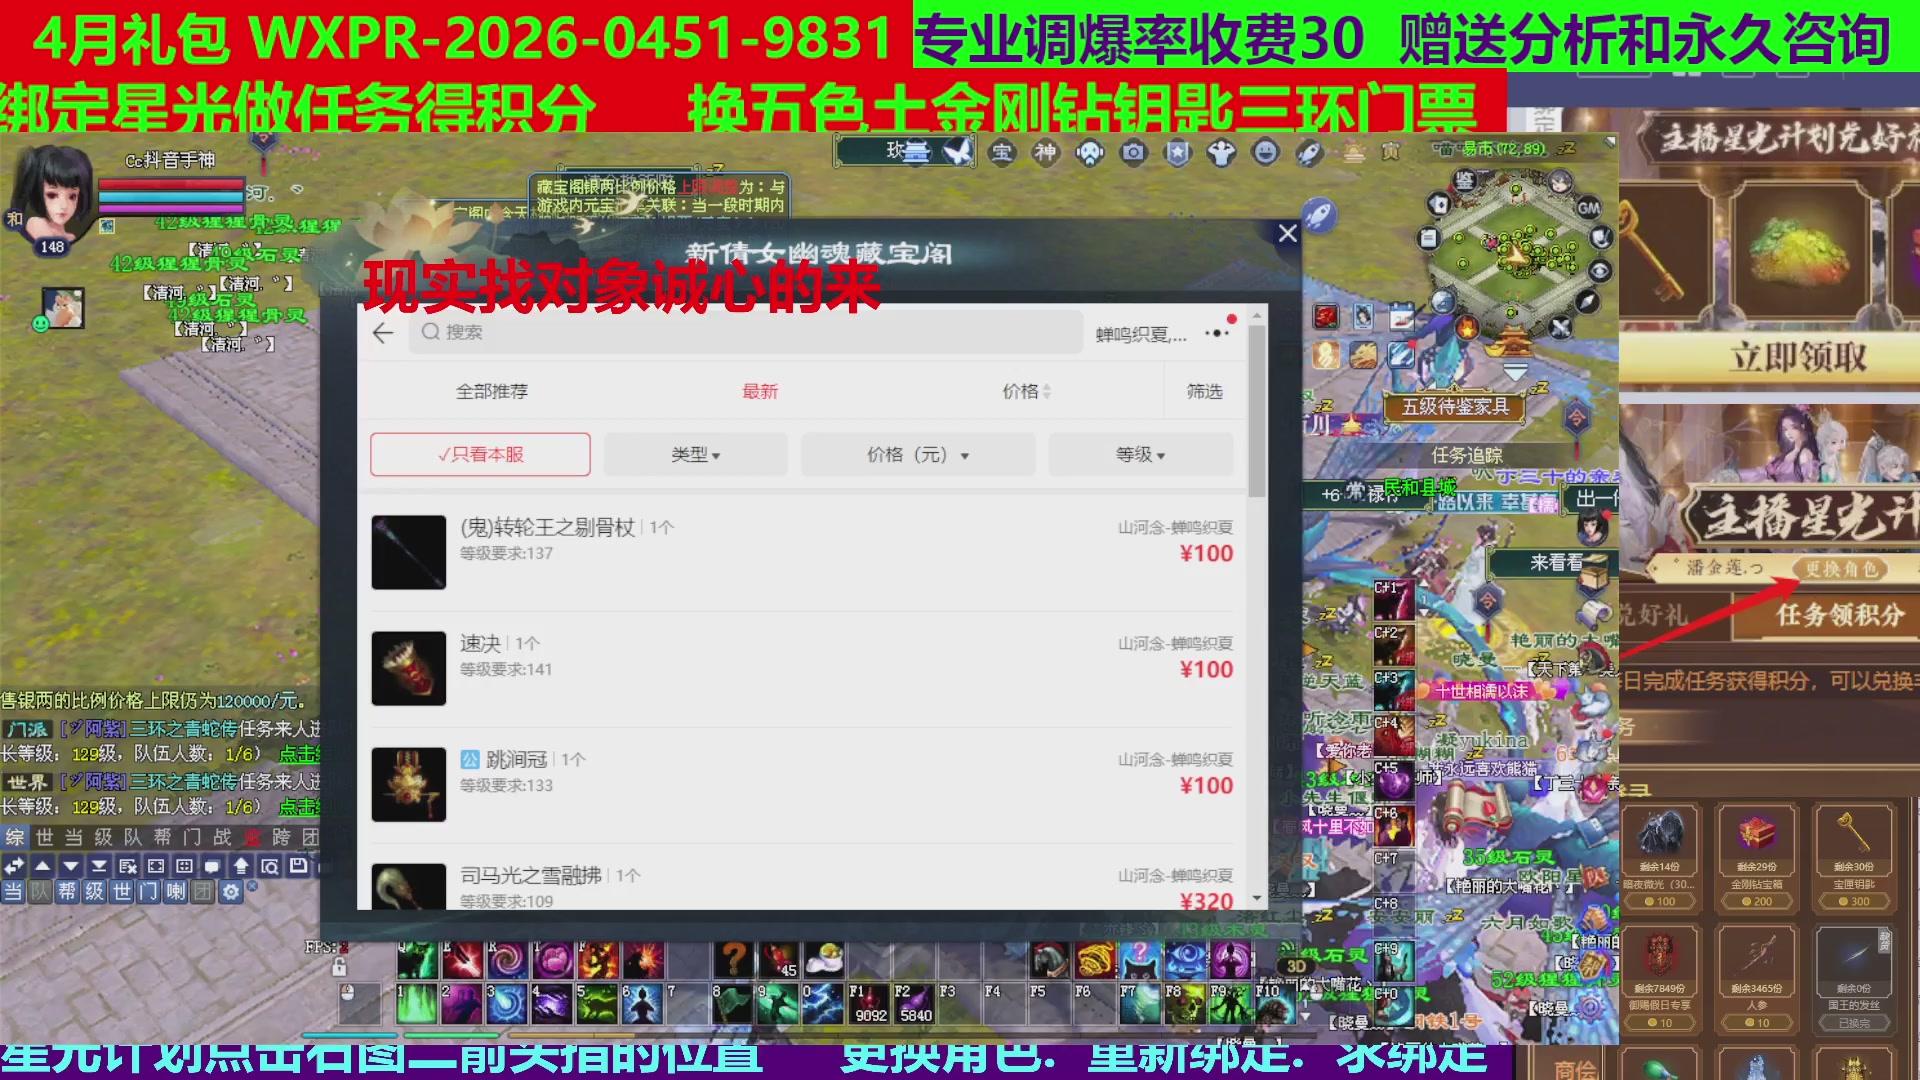Image resolution: width=1920 pixels, height=1080 pixels.
Task: Open the camera screenshot icon
Action: click(1133, 152)
